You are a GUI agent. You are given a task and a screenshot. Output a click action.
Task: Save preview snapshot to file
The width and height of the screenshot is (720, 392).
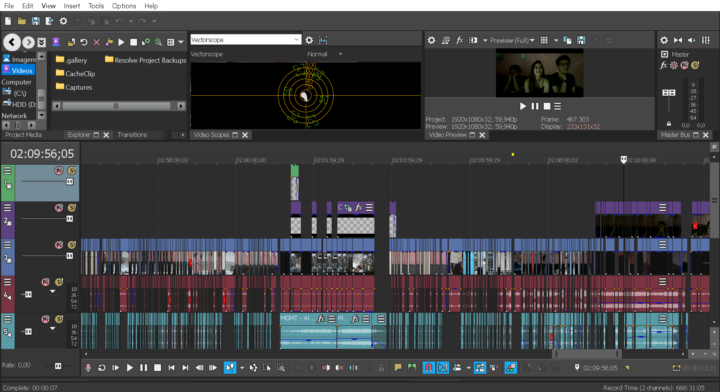click(581, 40)
